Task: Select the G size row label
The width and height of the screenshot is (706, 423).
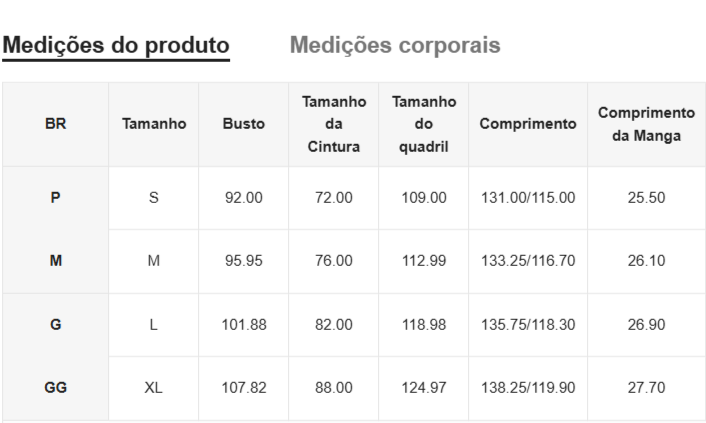Action: coord(56,325)
